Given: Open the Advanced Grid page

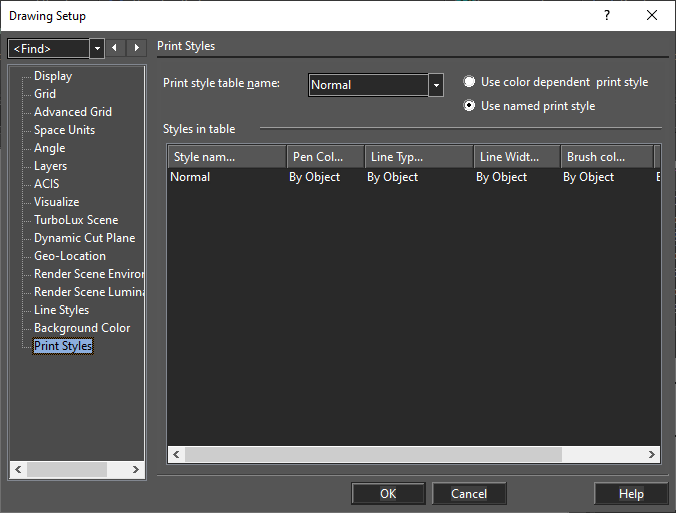Looking at the screenshot, I should 73,112.
